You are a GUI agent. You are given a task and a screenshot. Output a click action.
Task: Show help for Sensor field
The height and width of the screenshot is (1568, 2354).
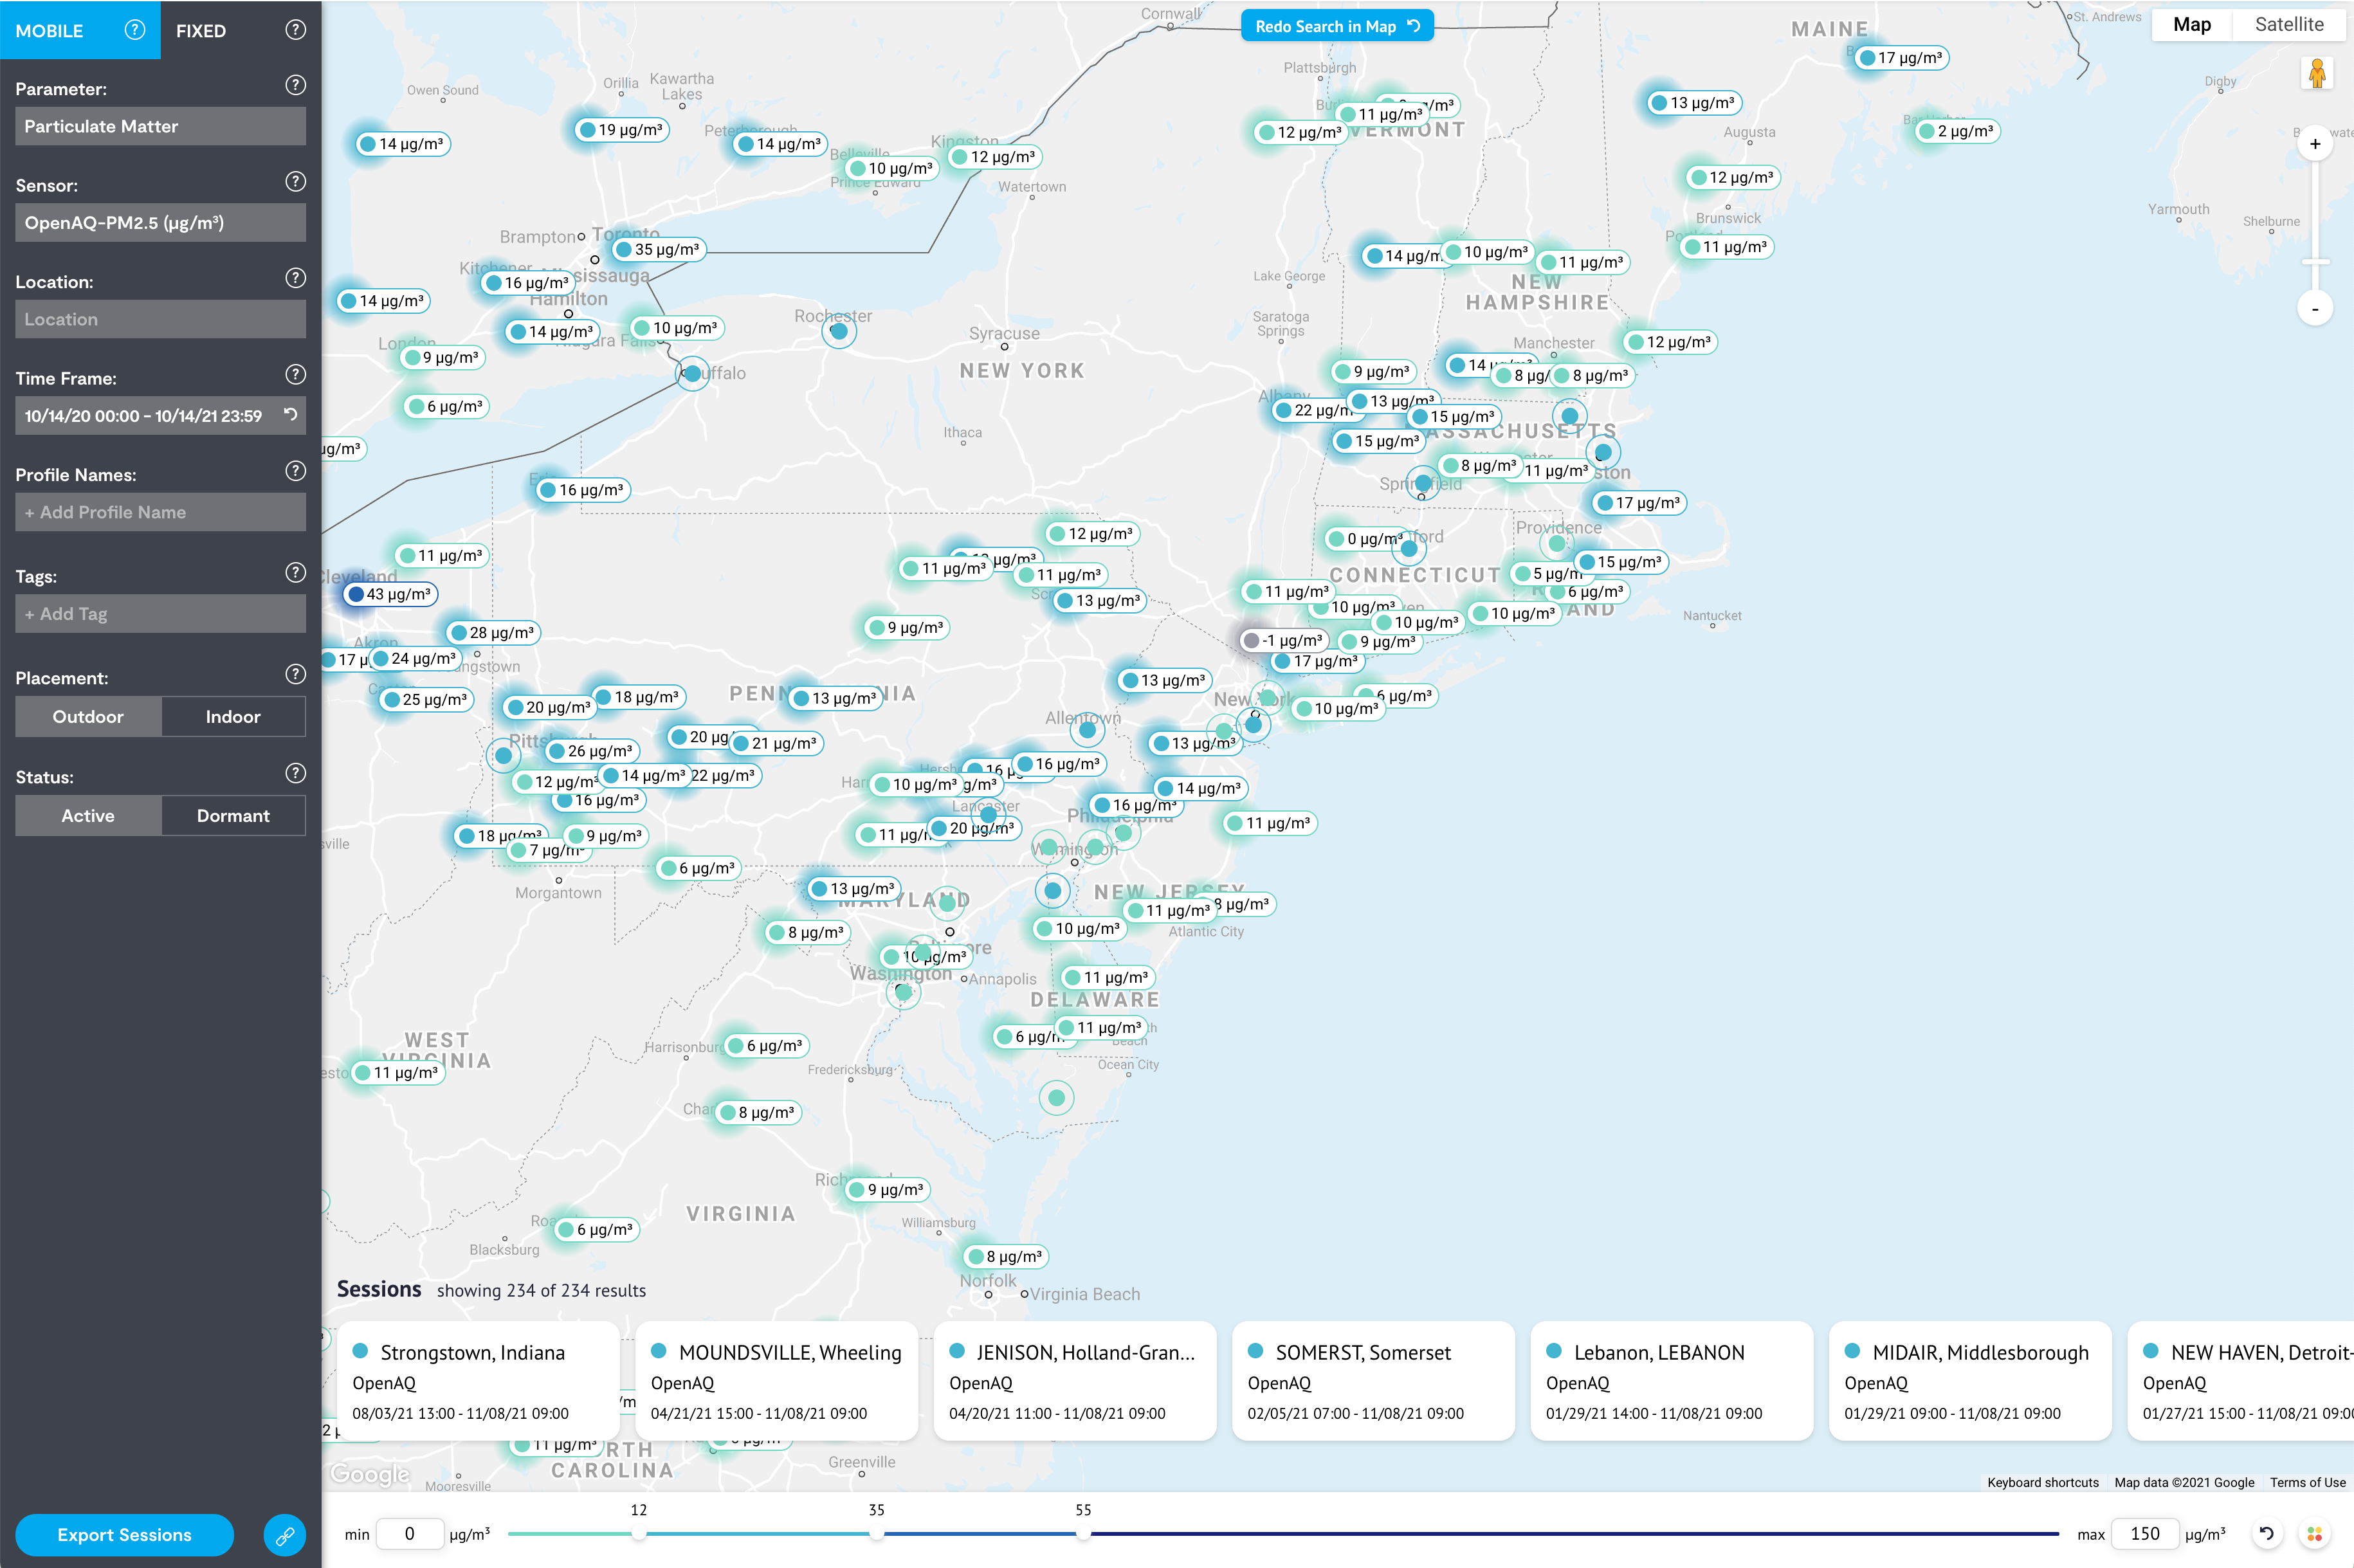(x=295, y=181)
